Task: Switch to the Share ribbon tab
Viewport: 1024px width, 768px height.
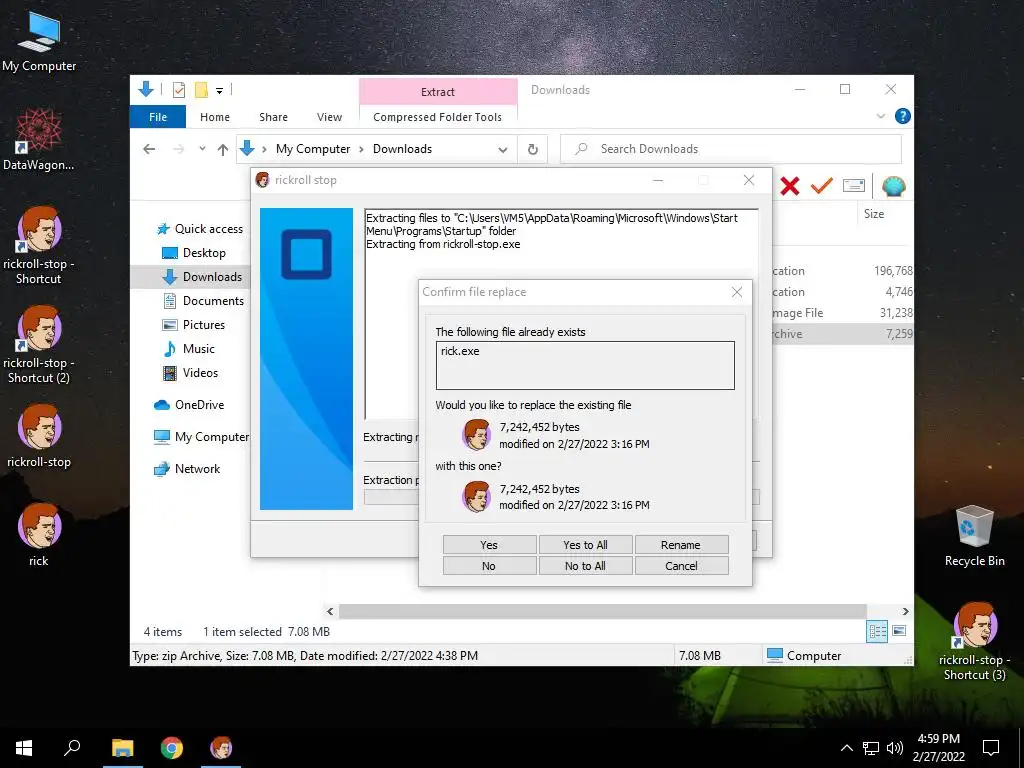Action: pyautogui.click(x=273, y=117)
